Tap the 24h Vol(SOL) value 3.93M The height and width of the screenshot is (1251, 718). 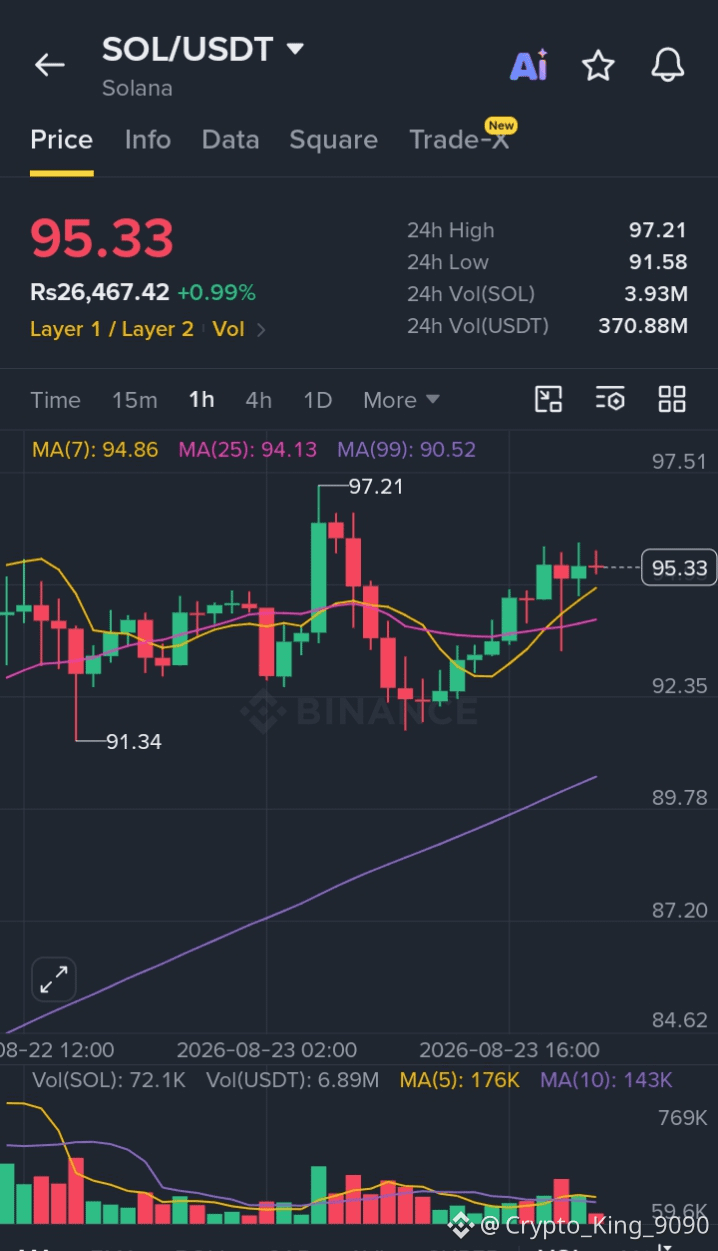point(654,294)
